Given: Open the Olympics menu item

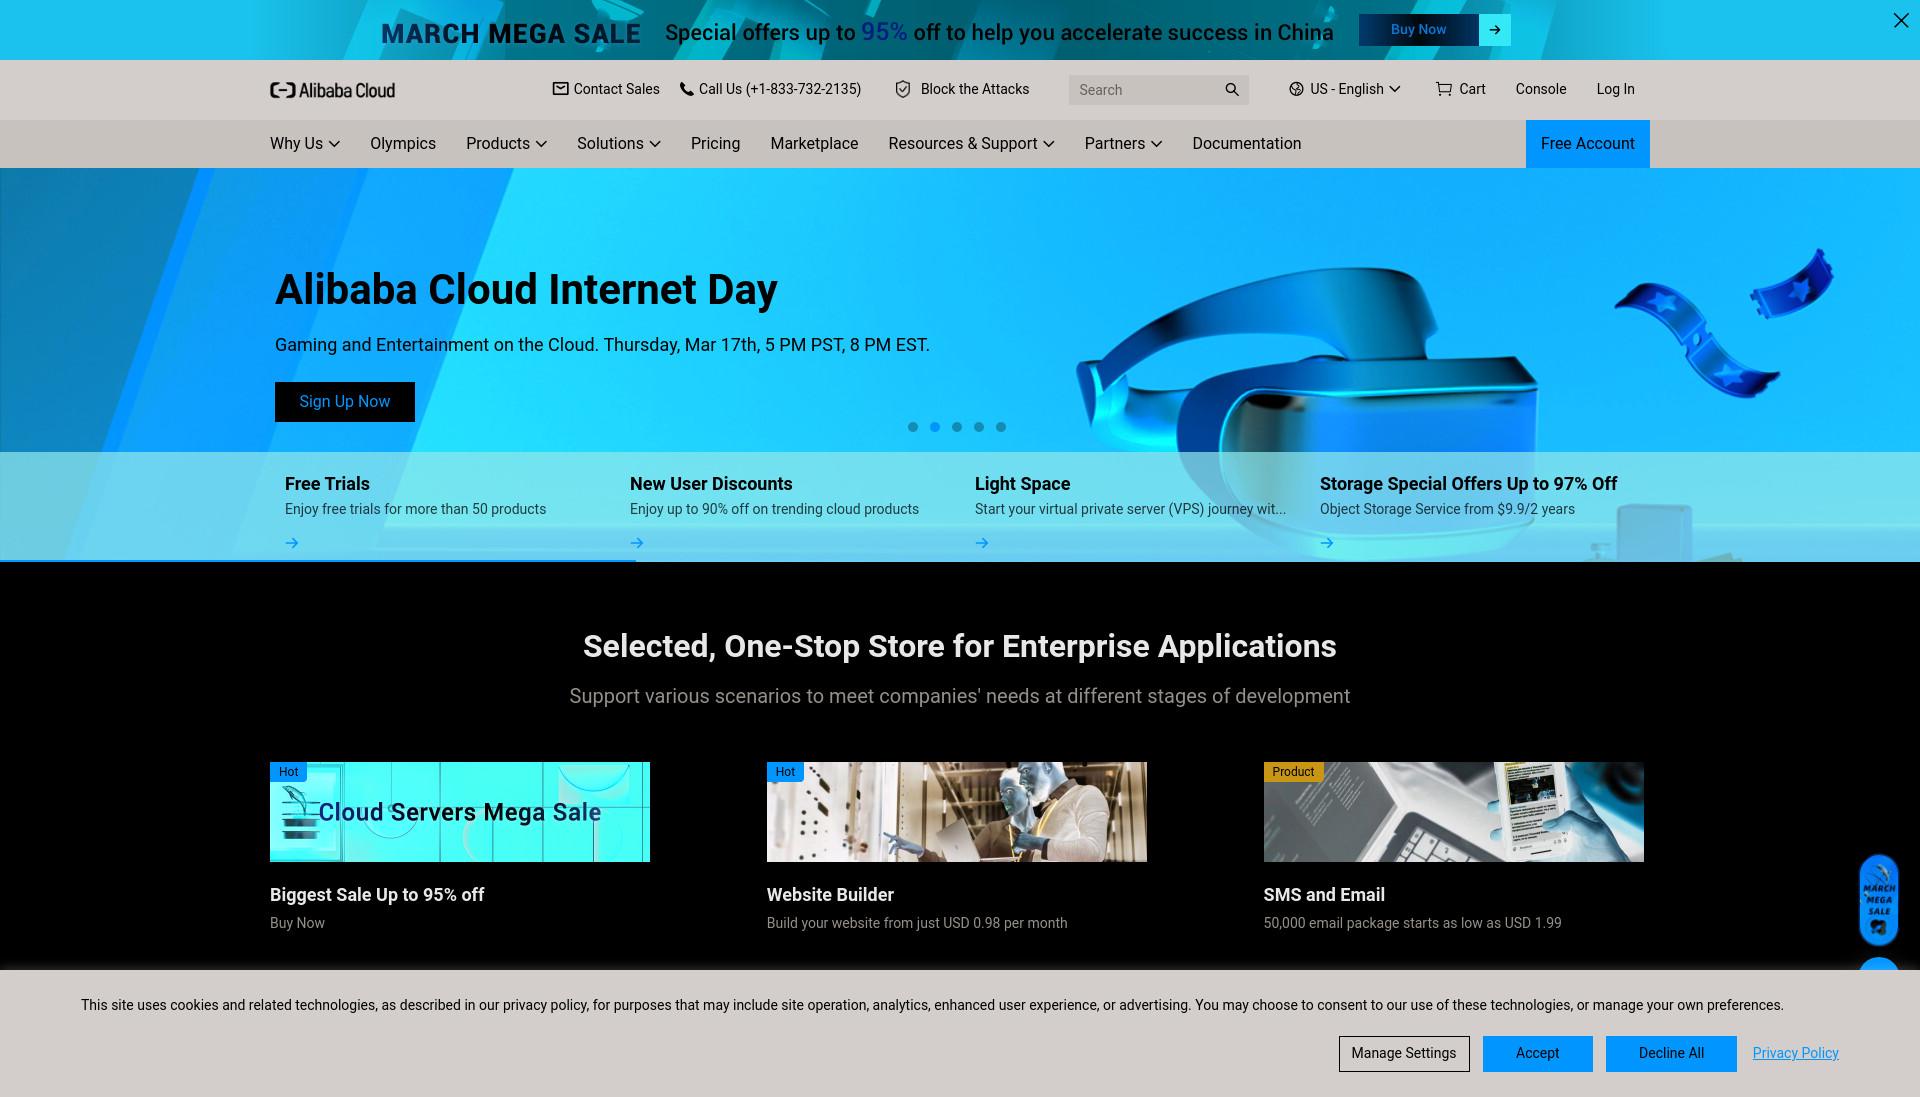Looking at the screenshot, I should click(403, 144).
